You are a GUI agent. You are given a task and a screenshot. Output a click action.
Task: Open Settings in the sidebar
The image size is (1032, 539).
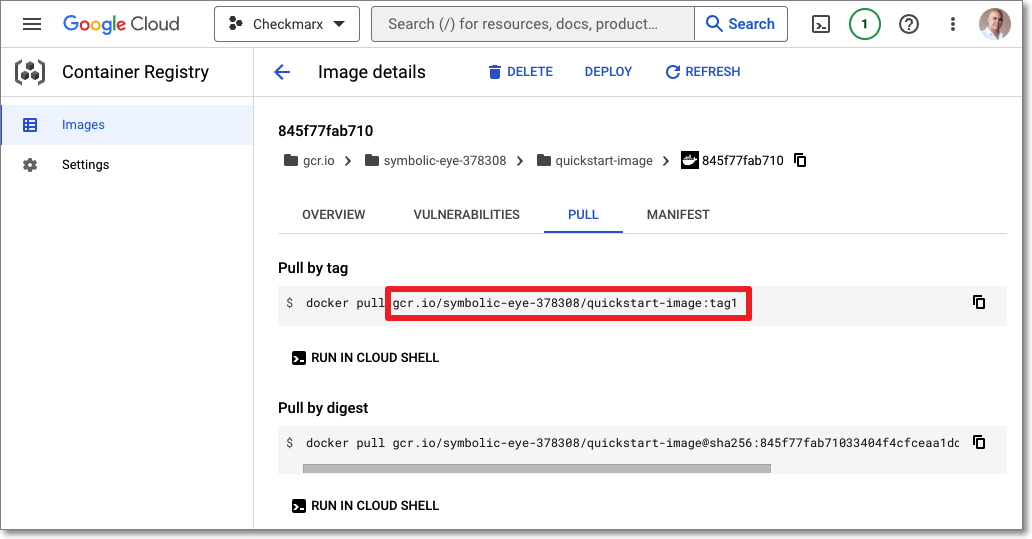click(127, 165)
